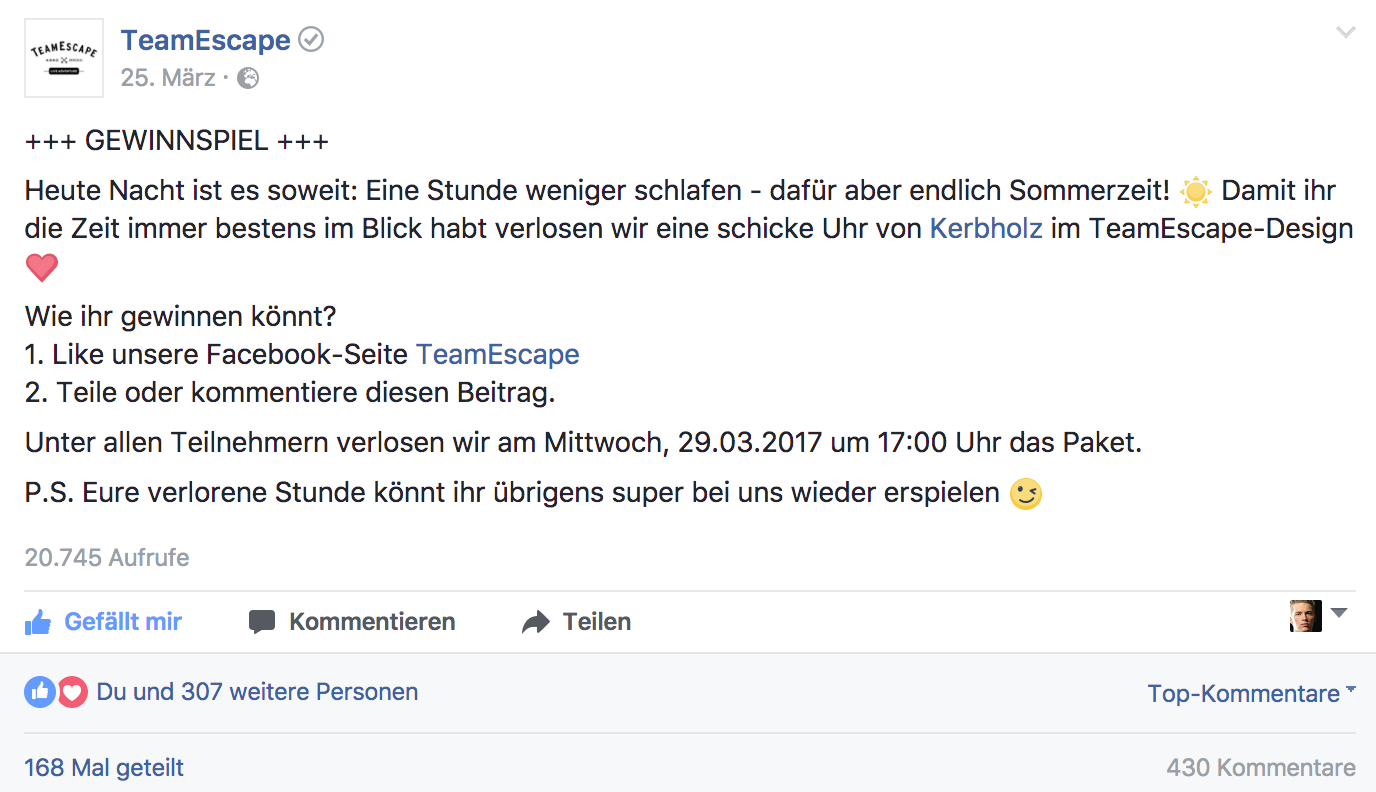Open the Kerbholz page link
This screenshot has height=792, width=1376.
(x=986, y=228)
